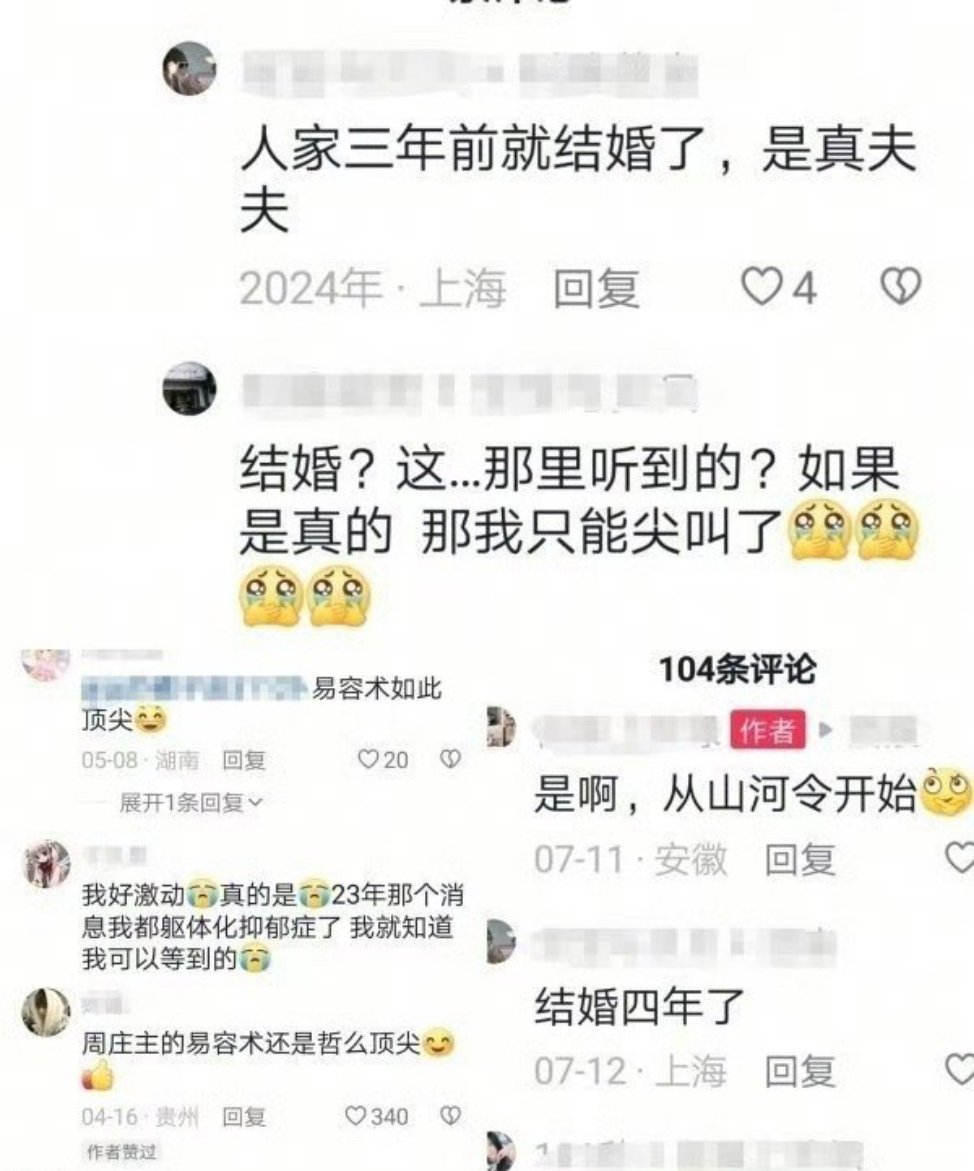Open avatar of 结婚？这...那里听到的 commenter
Viewport: 974px width, 1171px height.
(x=190, y=389)
